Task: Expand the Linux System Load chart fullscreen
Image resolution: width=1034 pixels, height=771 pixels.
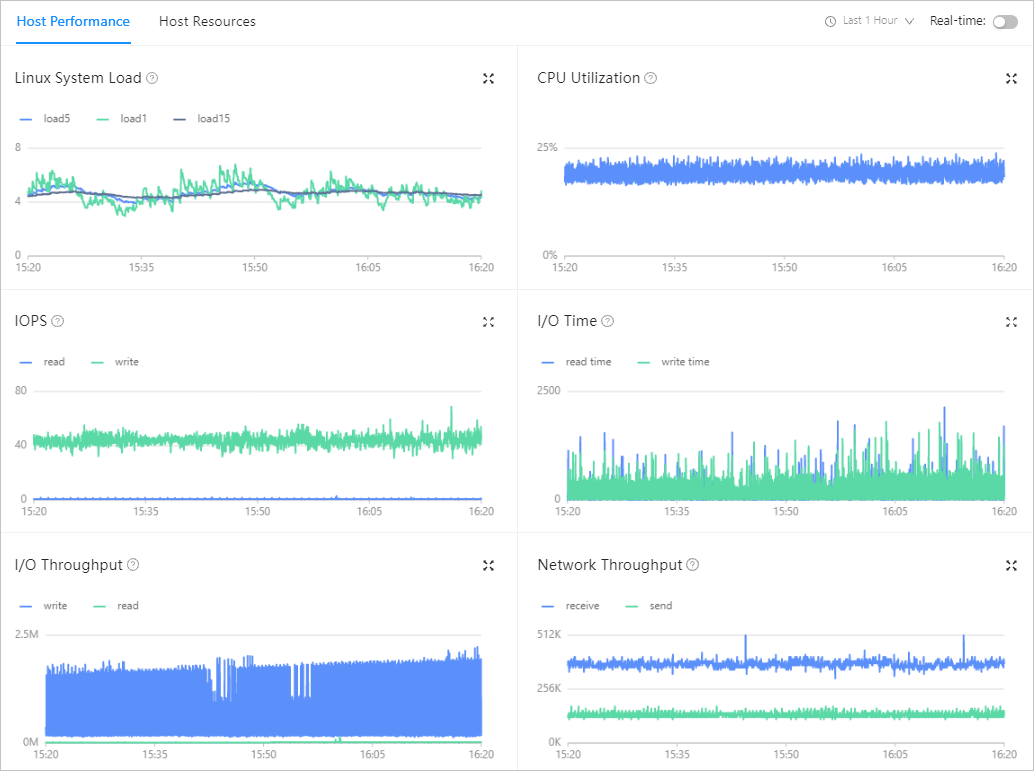Action: tap(488, 78)
